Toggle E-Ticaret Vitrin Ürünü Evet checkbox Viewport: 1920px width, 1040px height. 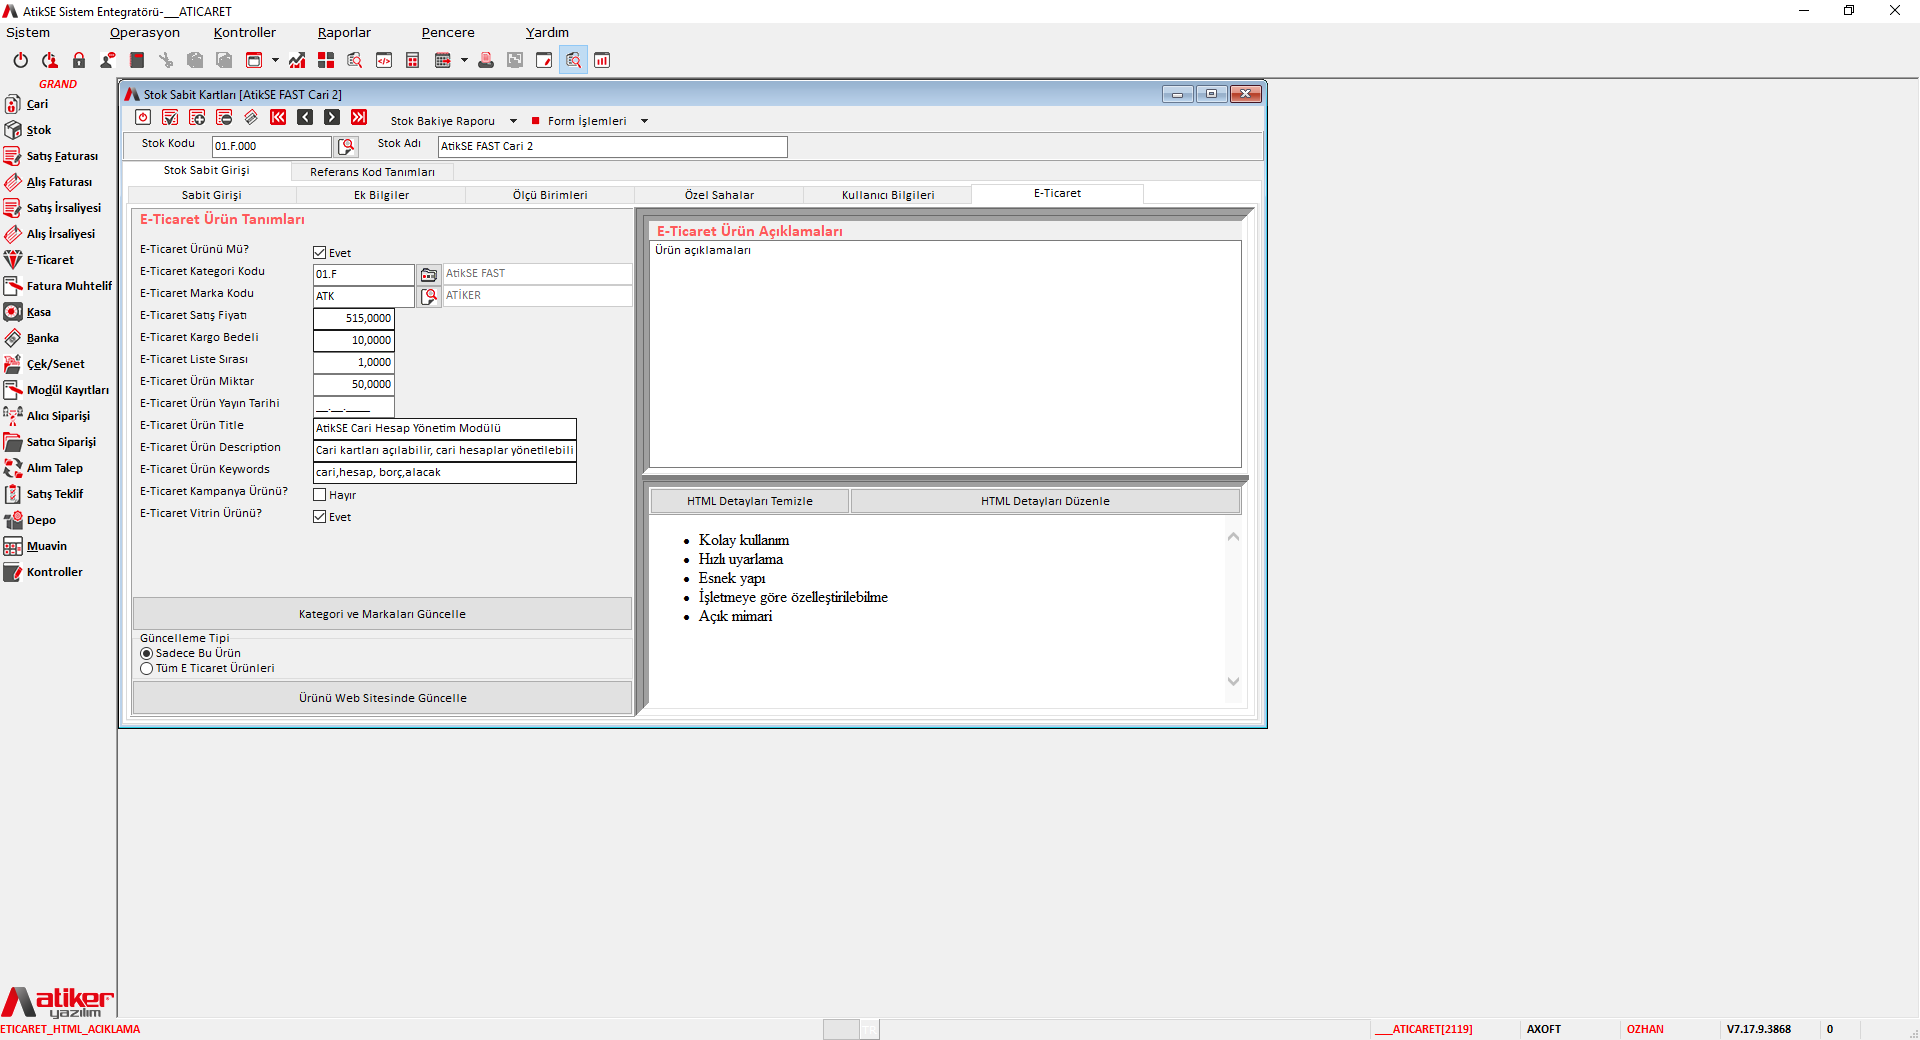tap(320, 517)
